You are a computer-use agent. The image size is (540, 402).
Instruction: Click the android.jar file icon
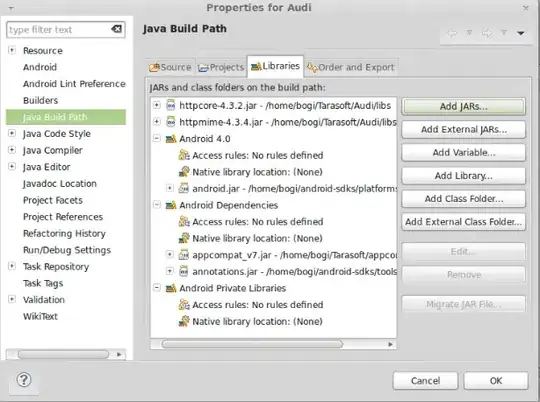pyautogui.click(x=184, y=188)
